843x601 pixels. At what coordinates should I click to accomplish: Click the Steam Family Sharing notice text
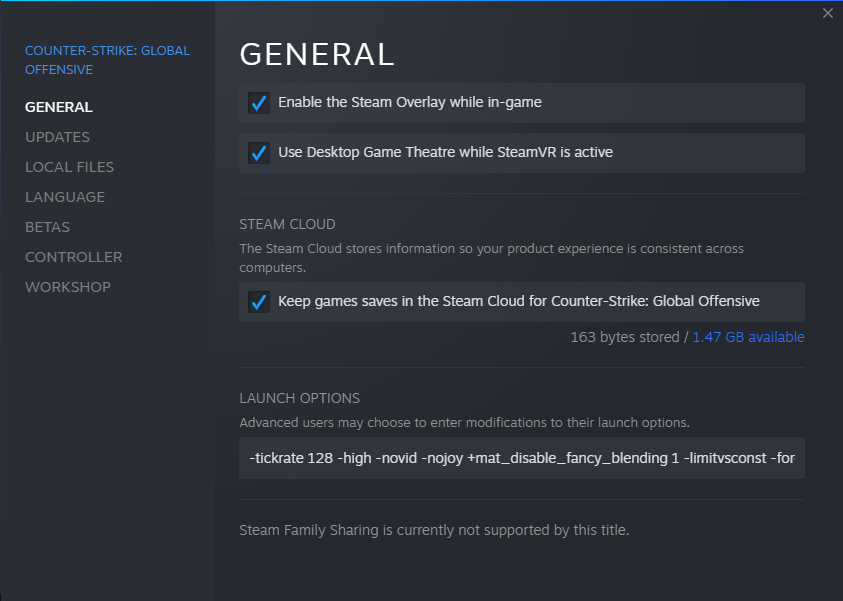pos(434,530)
